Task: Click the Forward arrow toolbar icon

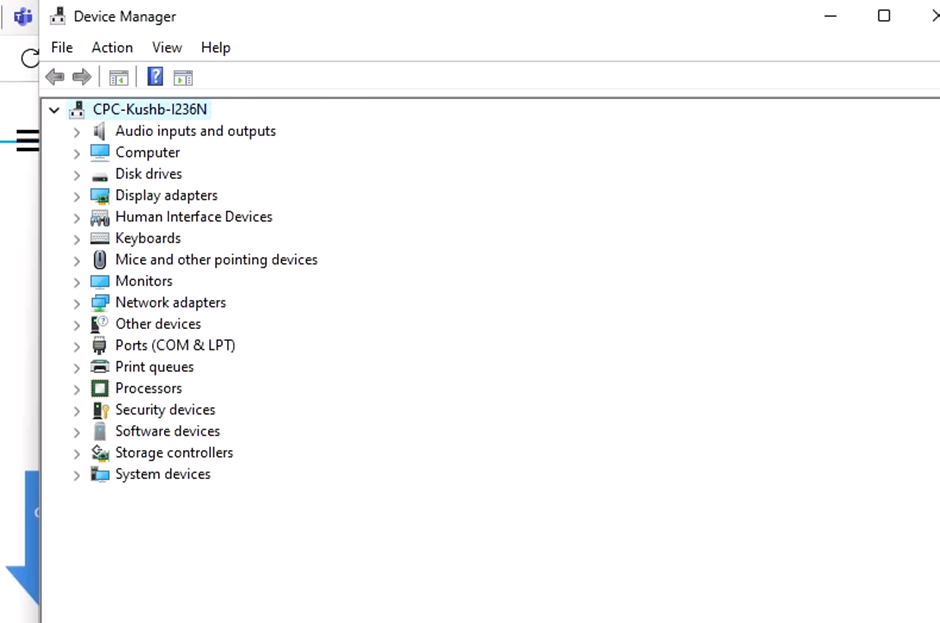Action: (82, 77)
